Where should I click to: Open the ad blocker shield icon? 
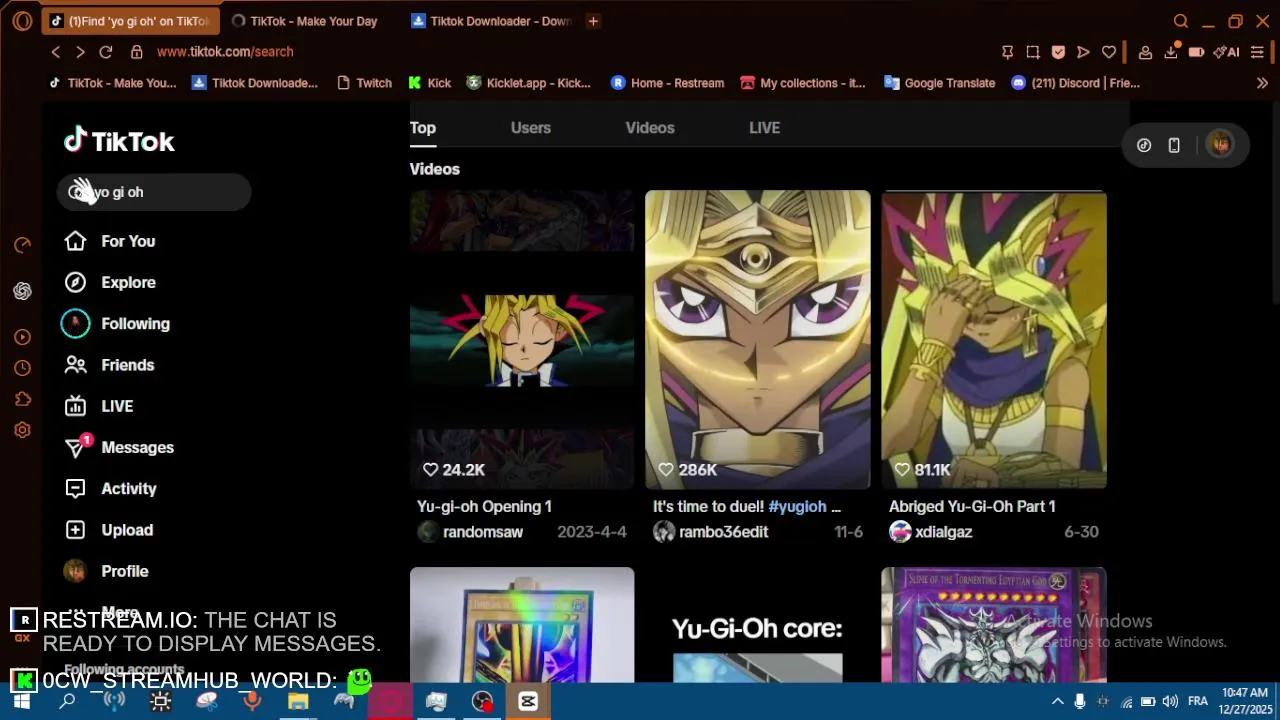click(x=1058, y=52)
